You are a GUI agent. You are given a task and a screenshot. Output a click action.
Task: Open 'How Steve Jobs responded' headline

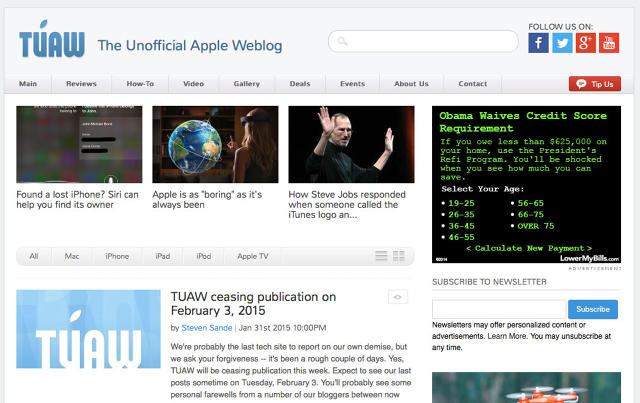point(347,205)
